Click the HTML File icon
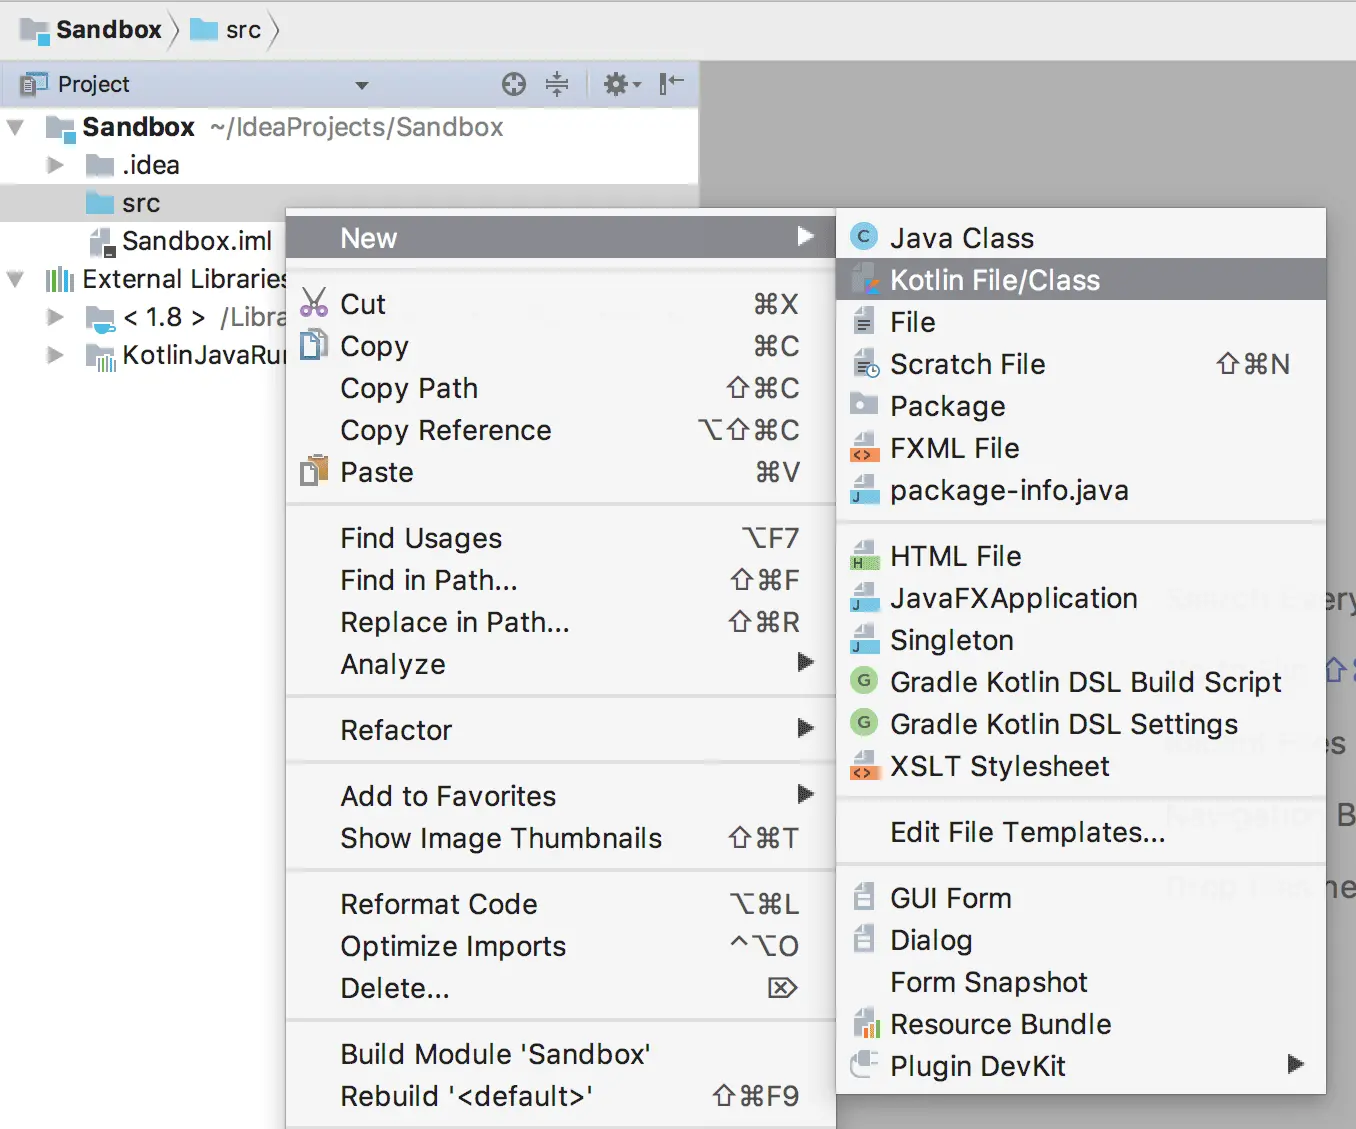The width and height of the screenshot is (1356, 1129). tap(864, 555)
